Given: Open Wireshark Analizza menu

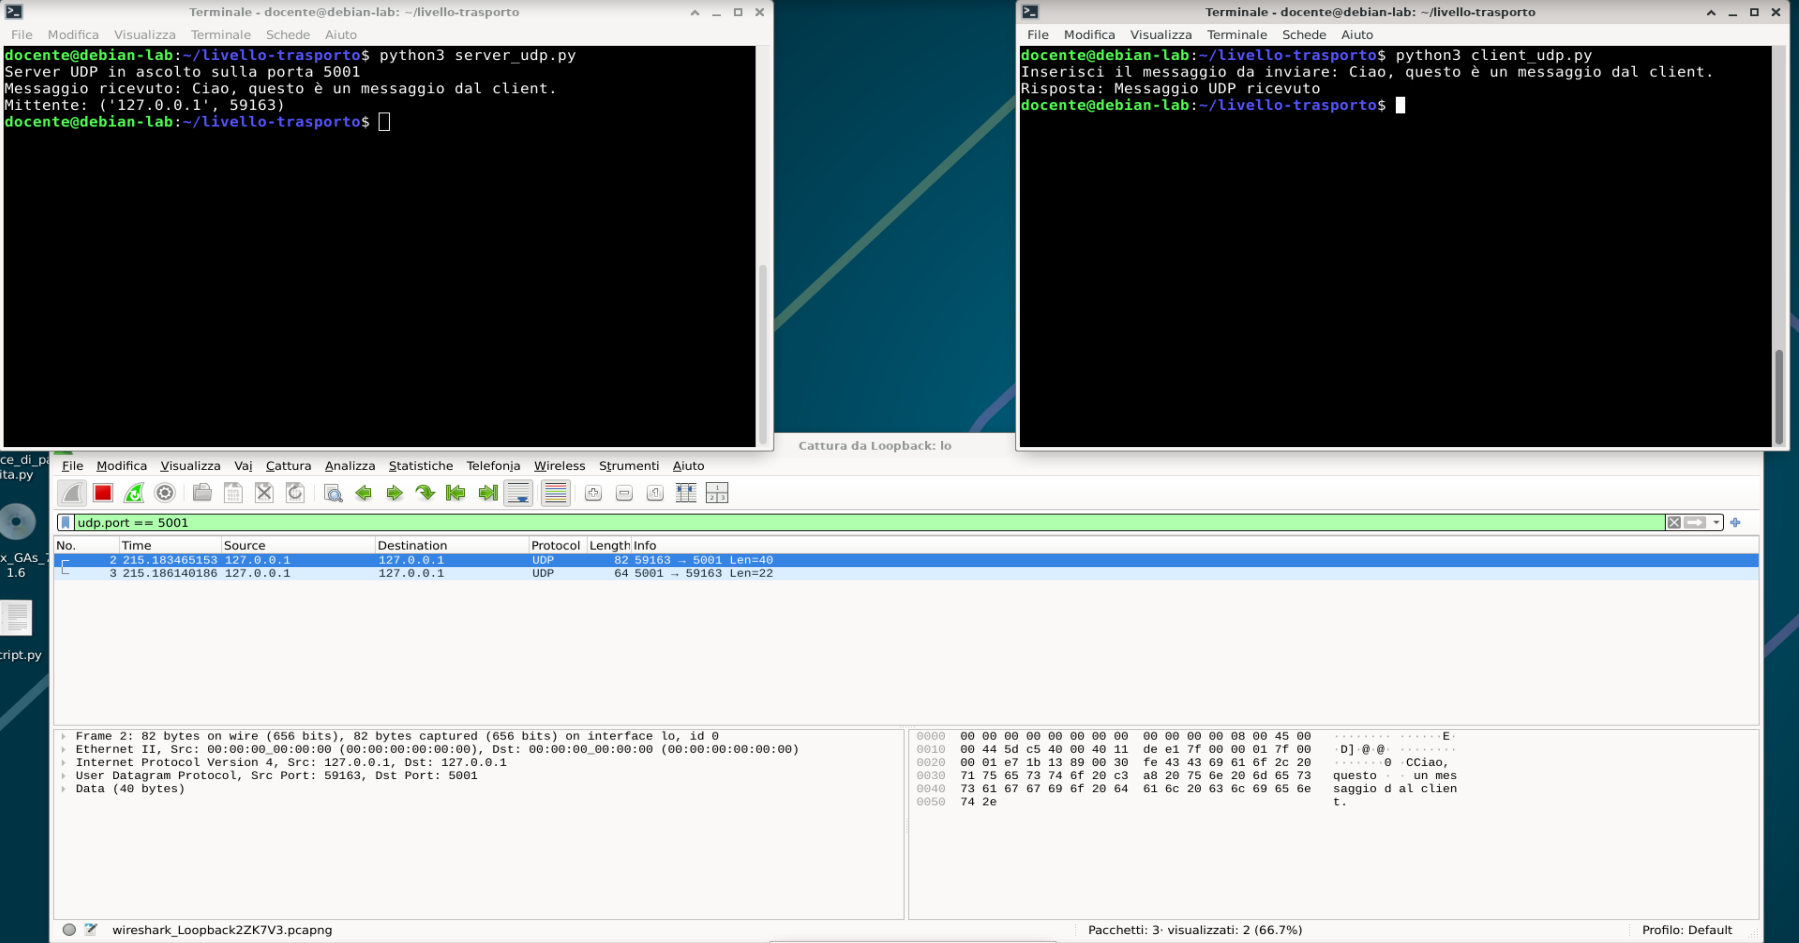Looking at the screenshot, I should [350, 466].
